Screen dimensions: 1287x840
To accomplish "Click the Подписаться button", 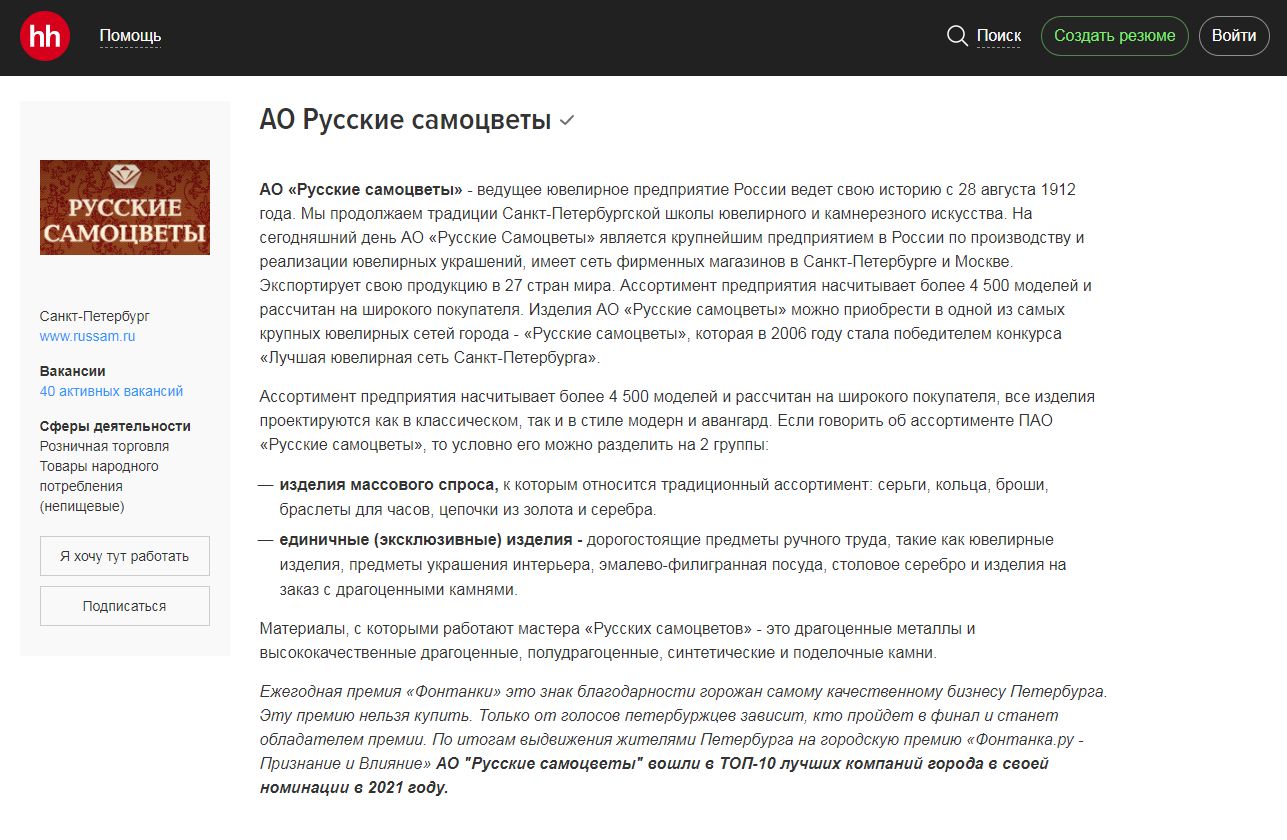I will [125, 606].
